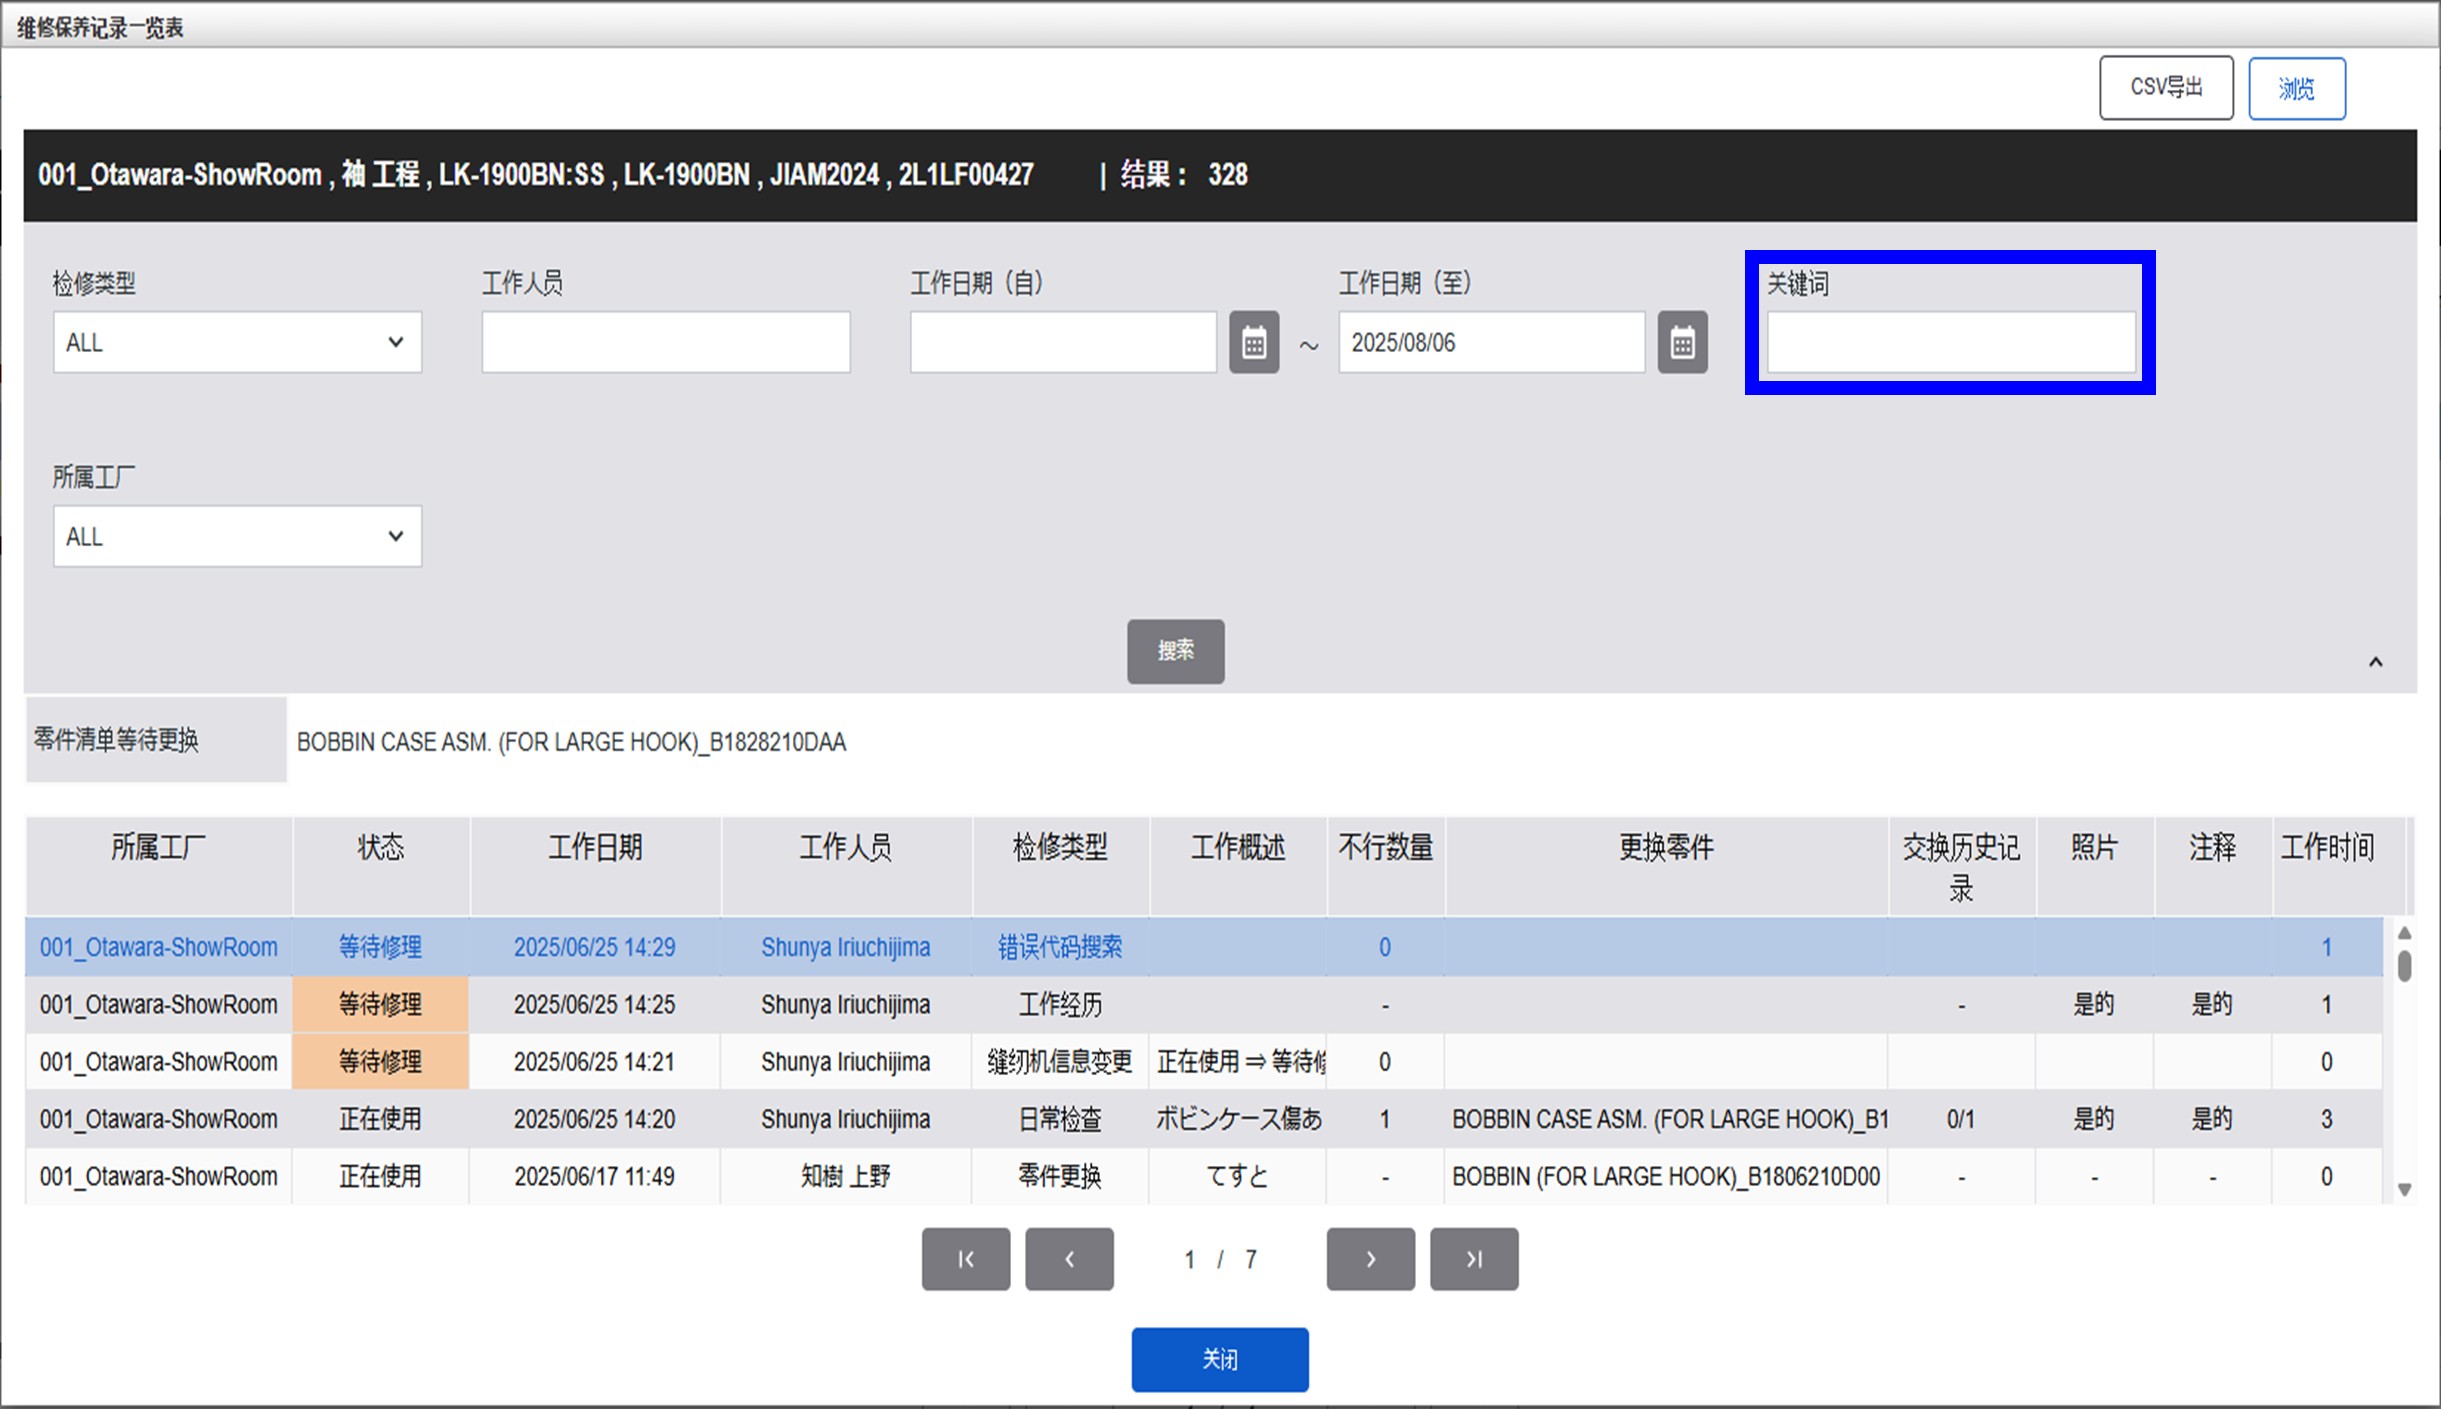
Task: Go to first page of results
Action: (965, 1259)
